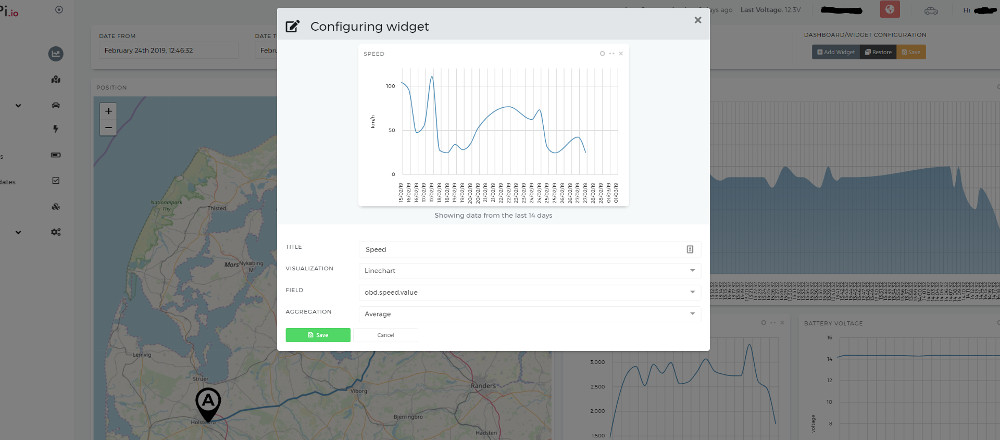Open the gears settings icon in sidebar

point(55,232)
